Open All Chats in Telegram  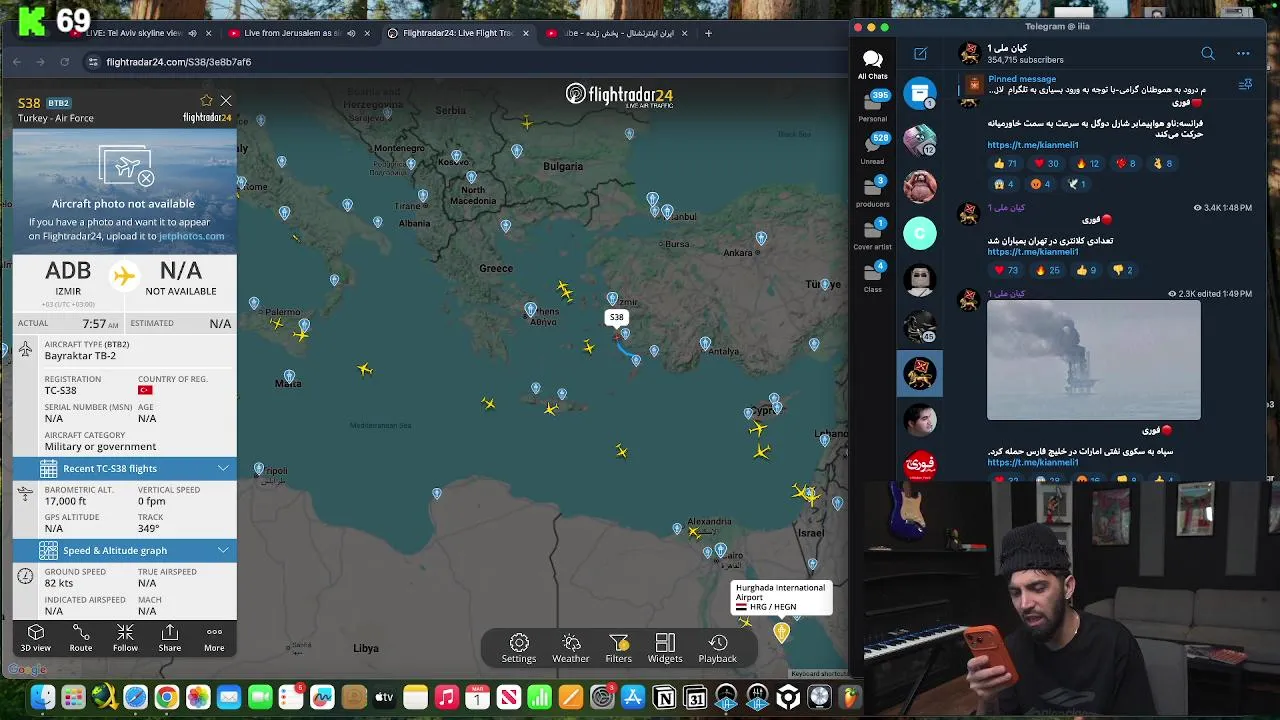[x=872, y=65]
